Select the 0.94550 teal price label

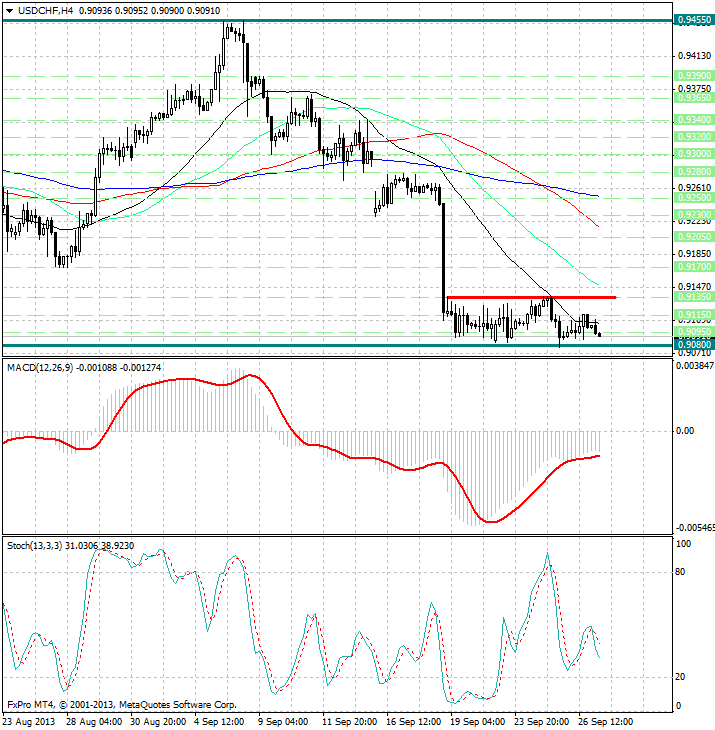pos(694,20)
